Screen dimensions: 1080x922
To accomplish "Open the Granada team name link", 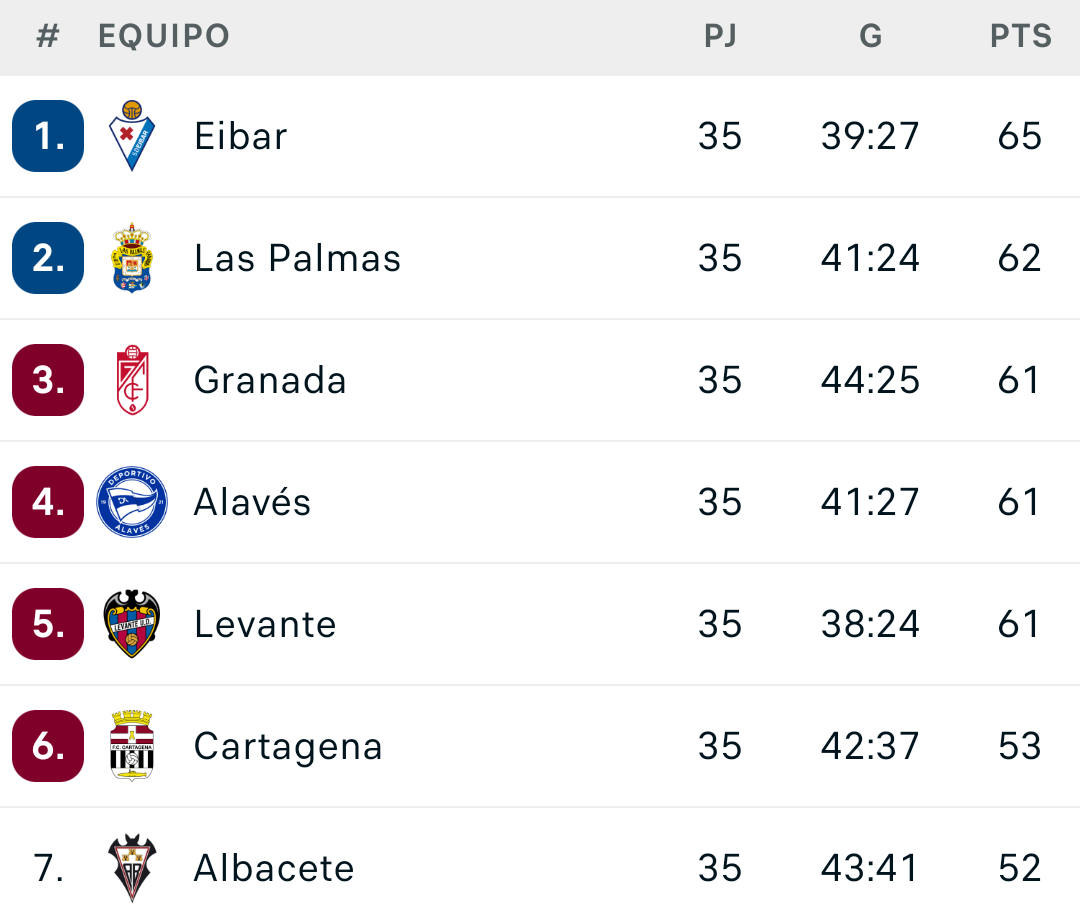I will [x=270, y=381].
